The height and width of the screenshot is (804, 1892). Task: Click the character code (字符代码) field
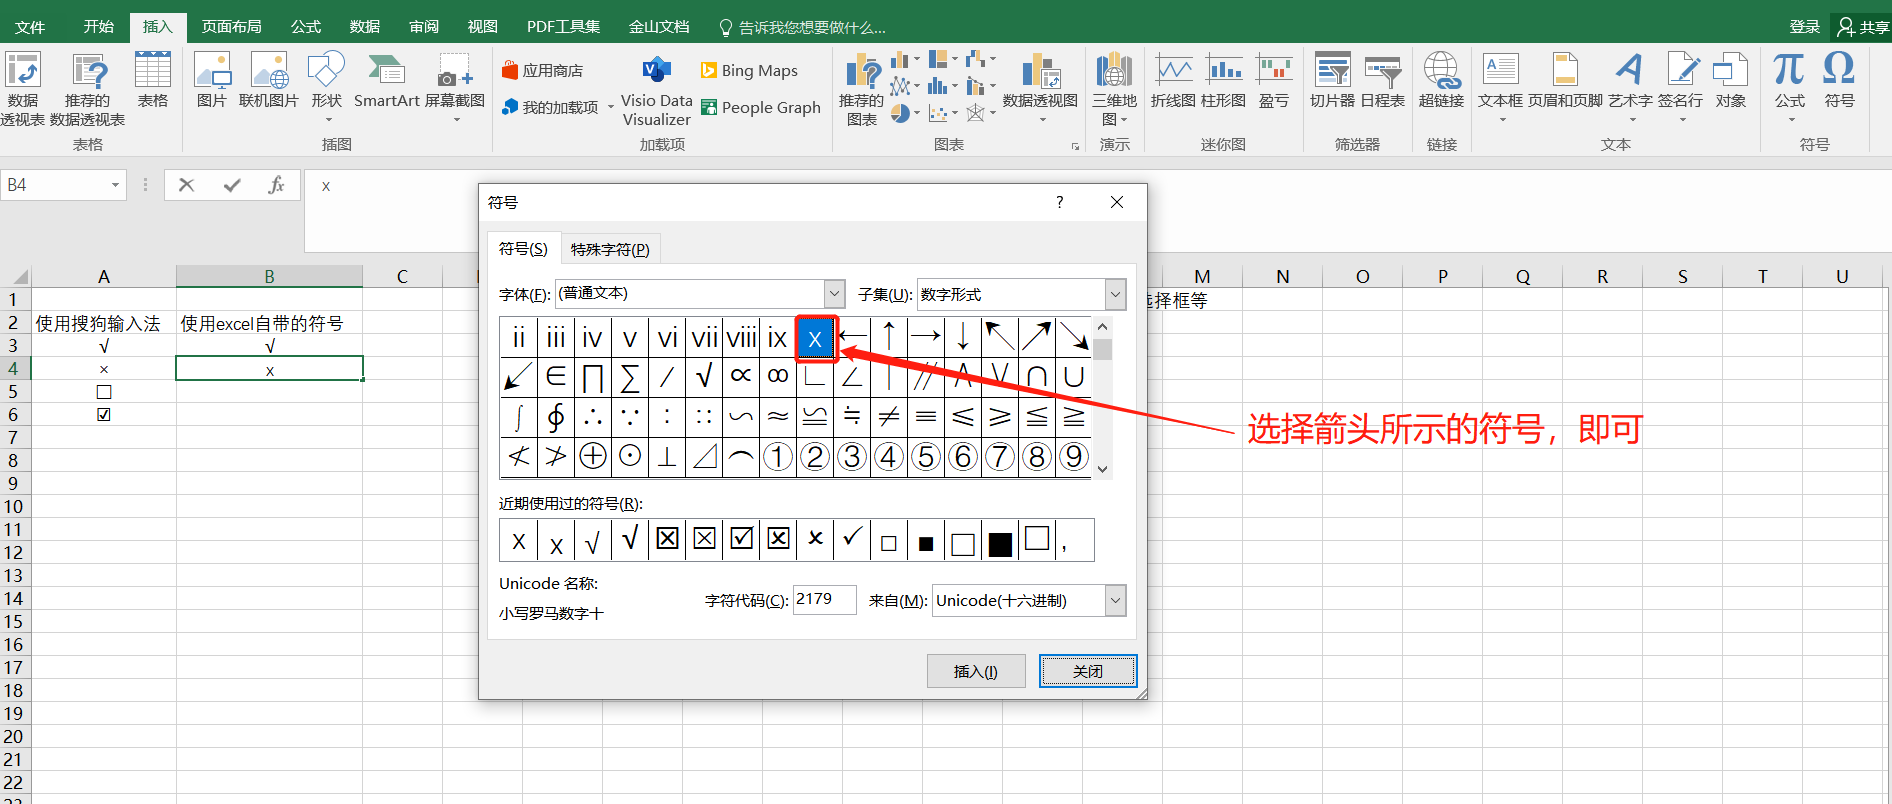(x=824, y=600)
